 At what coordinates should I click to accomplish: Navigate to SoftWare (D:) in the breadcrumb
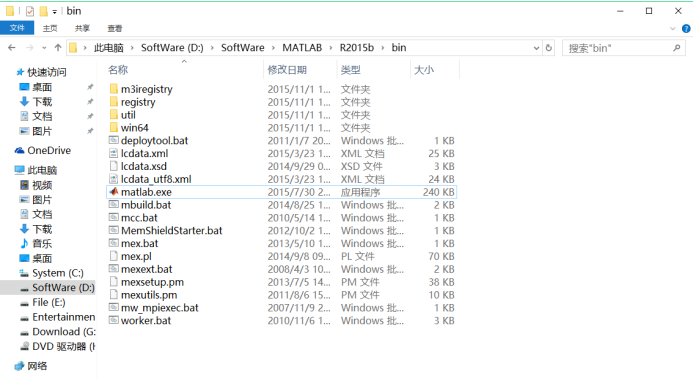tap(172, 48)
